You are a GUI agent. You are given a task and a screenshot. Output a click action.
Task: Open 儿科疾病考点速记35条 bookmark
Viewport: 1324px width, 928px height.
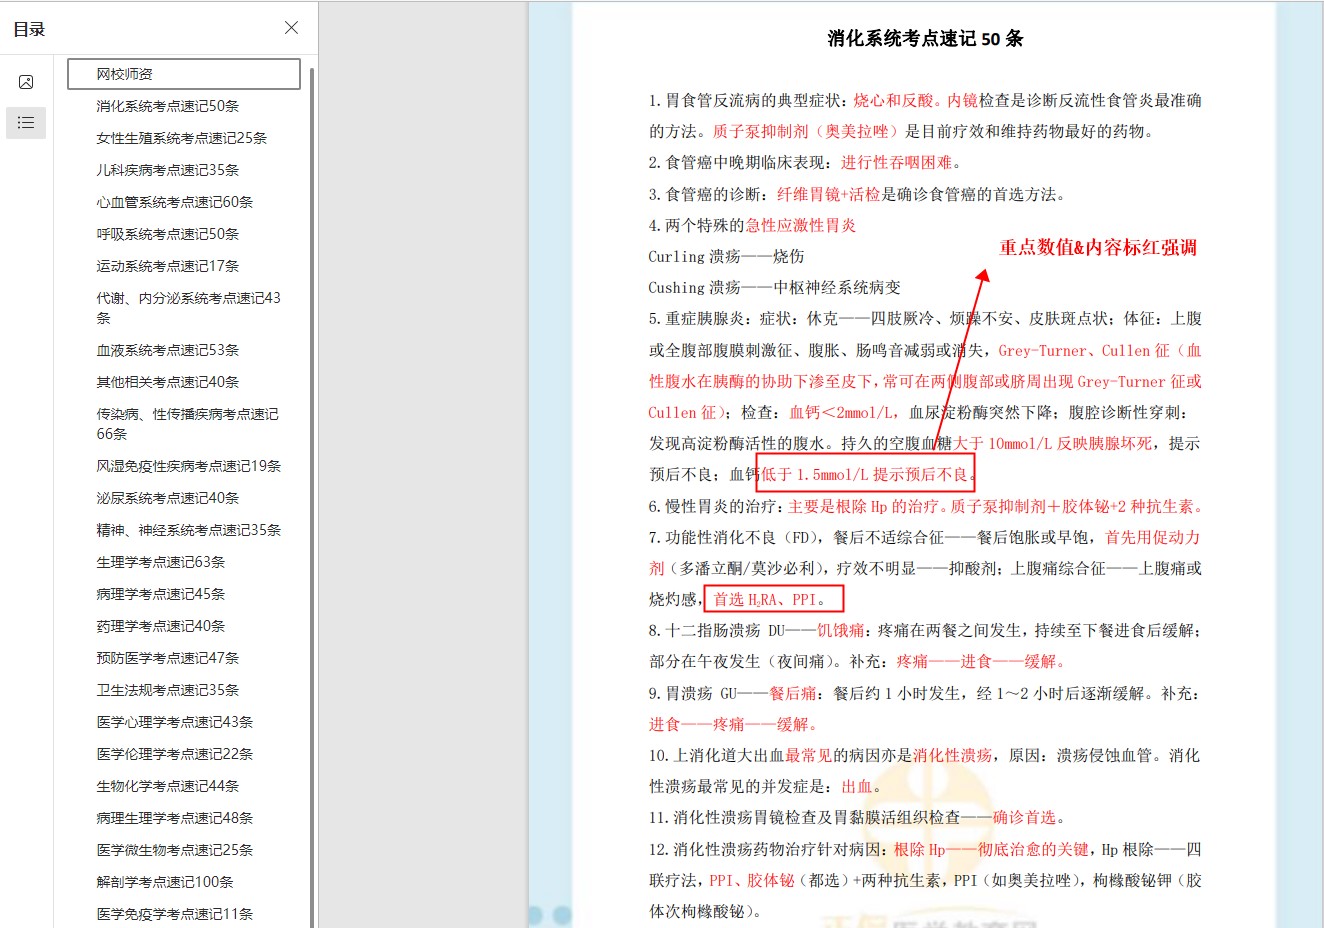pos(167,170)
